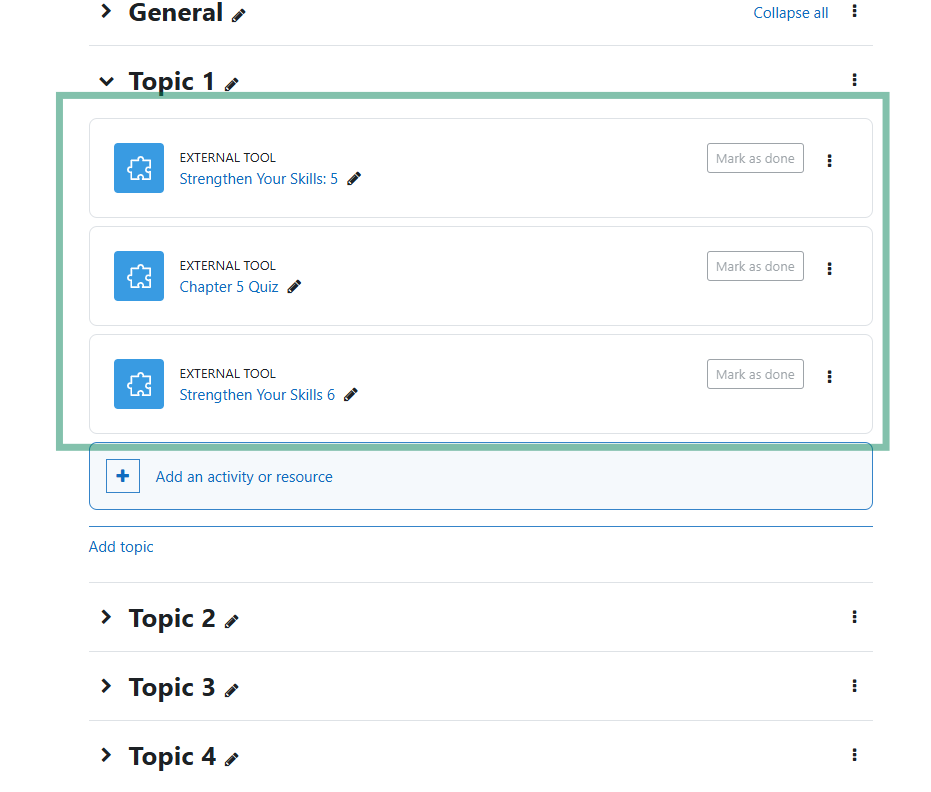Viewport: 931px width, 792px height.
Task: Mark Chapter 5 Quiz as done
Action: pos(755,266)
